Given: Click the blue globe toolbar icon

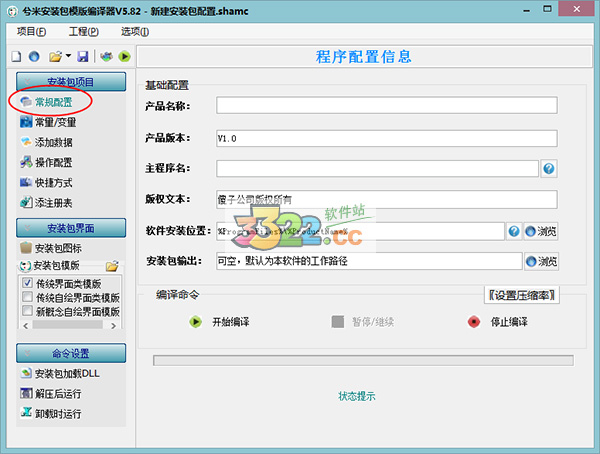Looking at the screenshot, I should [34, 57].
